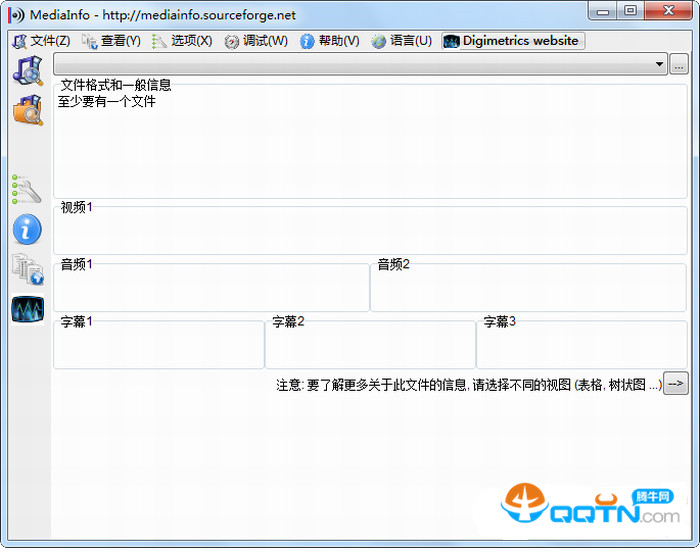
Task: Click the MediaInfo title bar app icon
Action: 16,14
